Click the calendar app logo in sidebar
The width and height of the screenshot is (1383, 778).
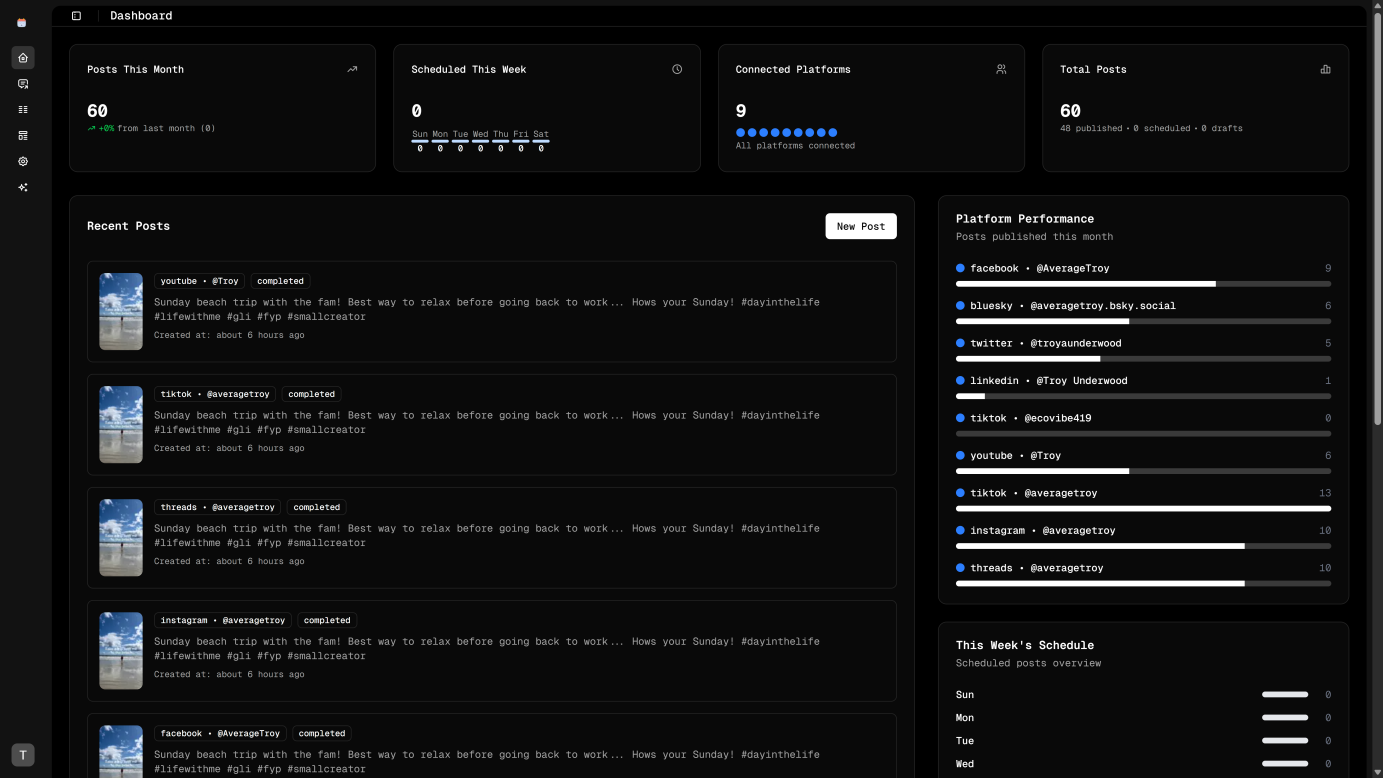[22, 22]
